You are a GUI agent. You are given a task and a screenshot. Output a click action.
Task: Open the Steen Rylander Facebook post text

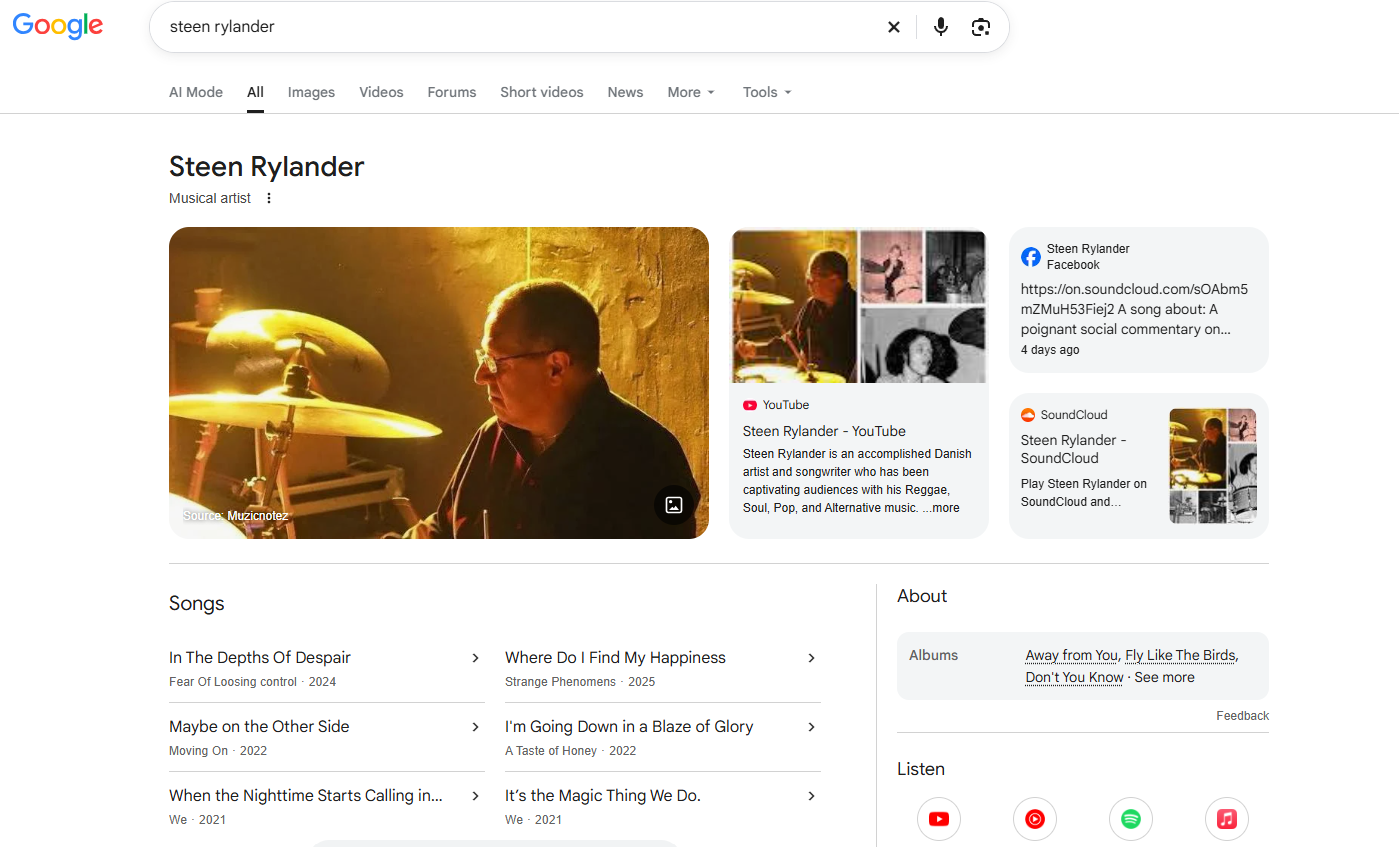coord(1134,309)
